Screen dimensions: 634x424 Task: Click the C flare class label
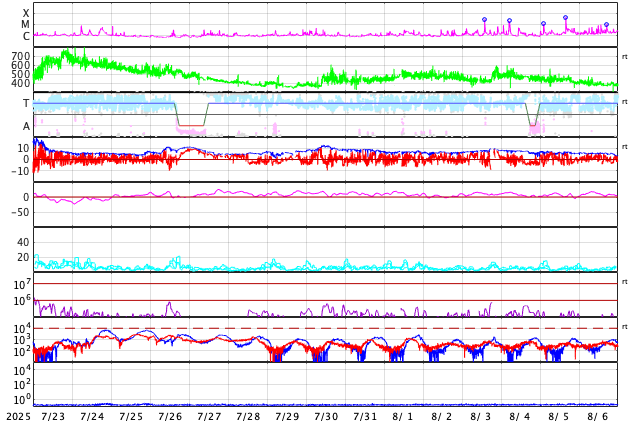tap(26, 36)
